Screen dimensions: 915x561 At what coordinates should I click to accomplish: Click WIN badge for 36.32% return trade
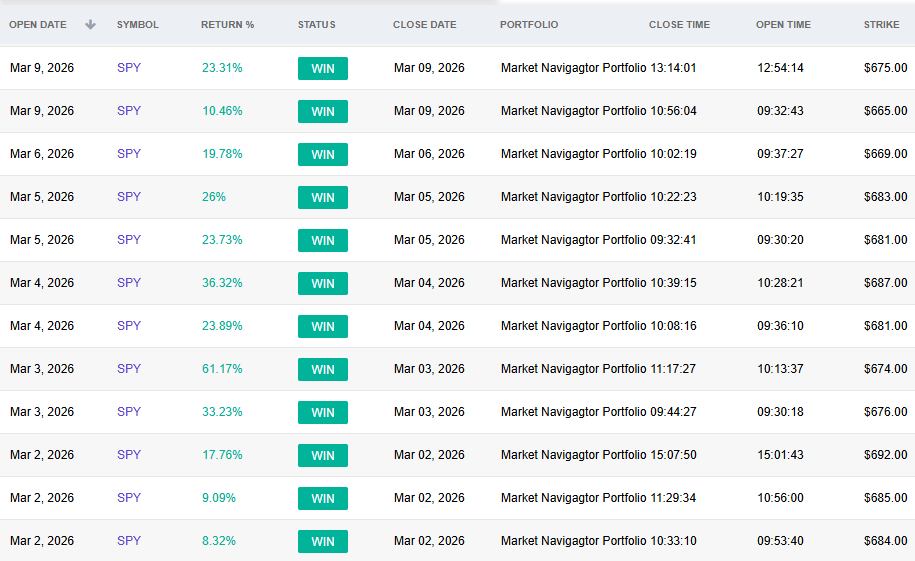click(x=322, y=283)
